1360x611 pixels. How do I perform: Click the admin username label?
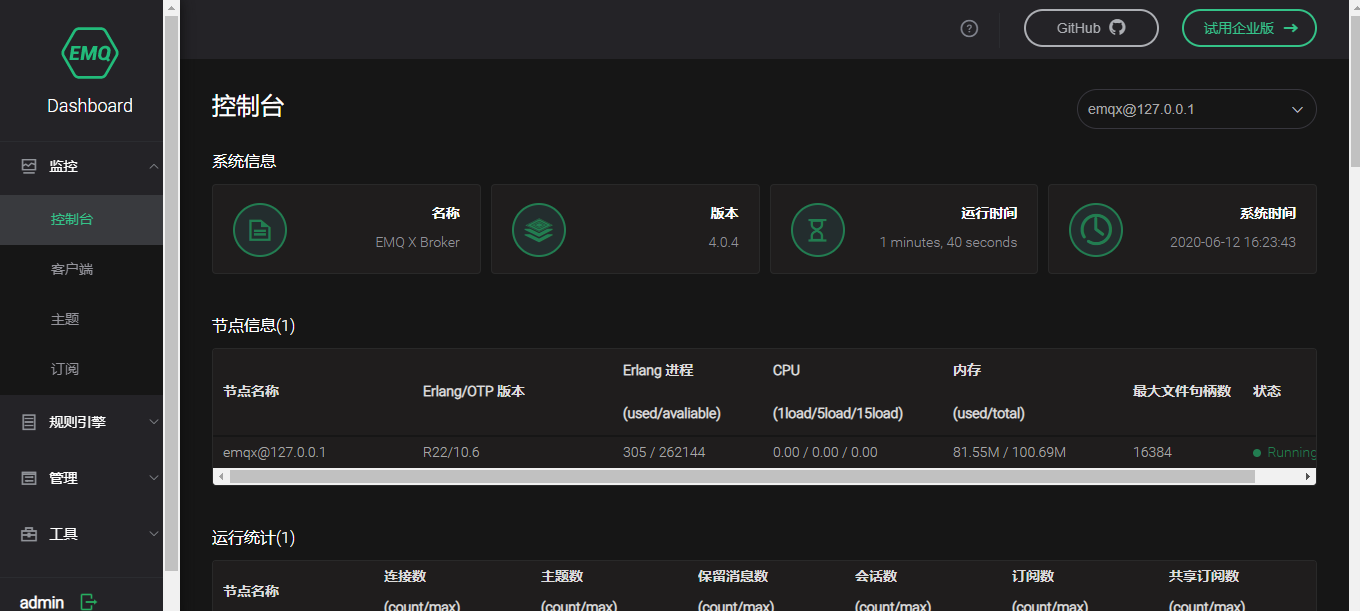tap(42, 602)
